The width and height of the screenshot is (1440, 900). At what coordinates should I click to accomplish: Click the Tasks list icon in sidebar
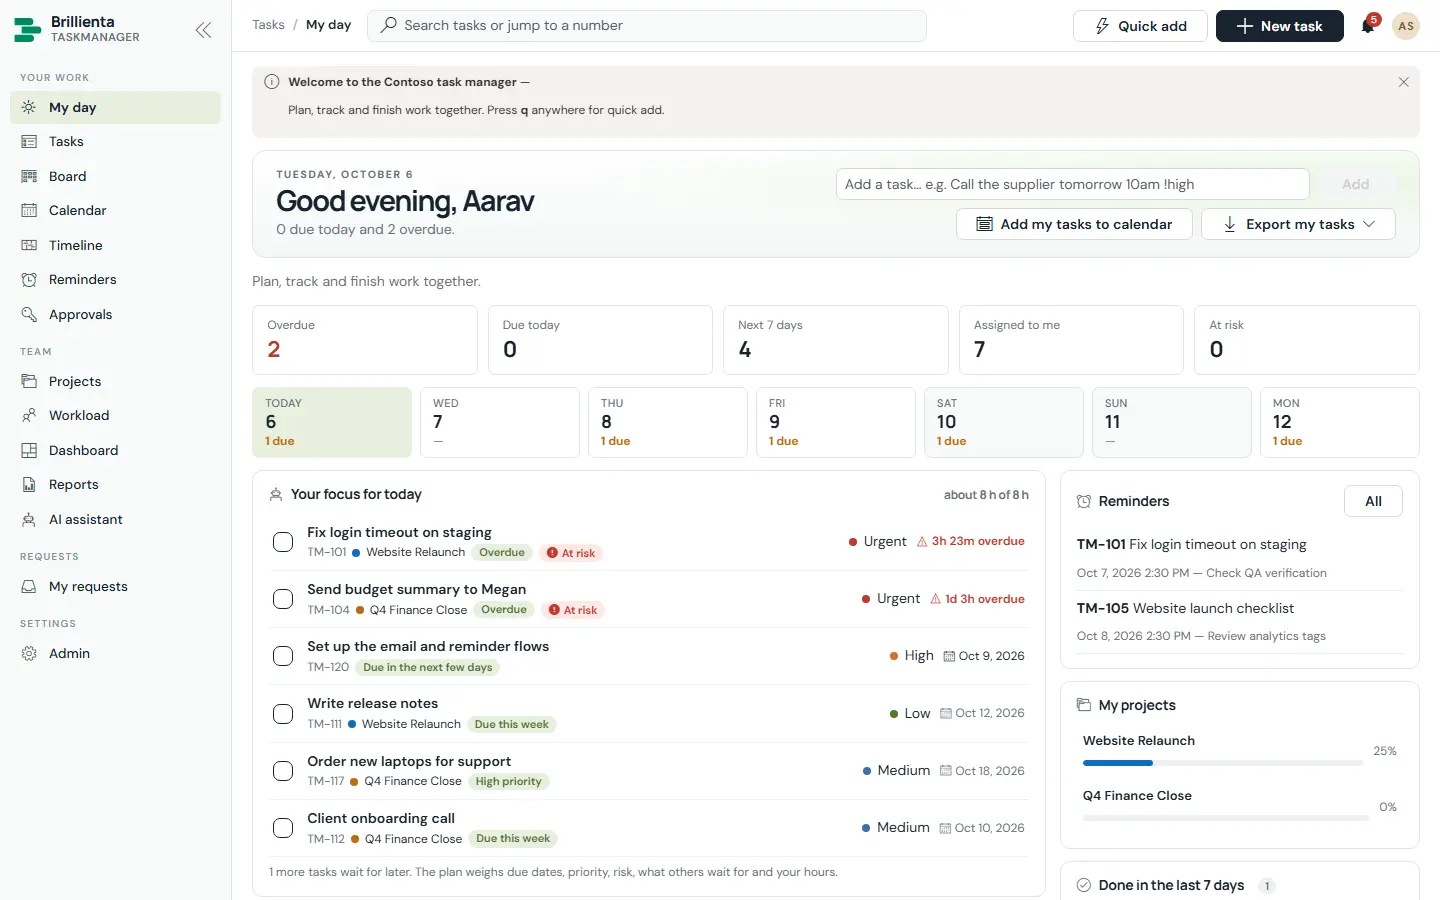click(x=29, y=141)
